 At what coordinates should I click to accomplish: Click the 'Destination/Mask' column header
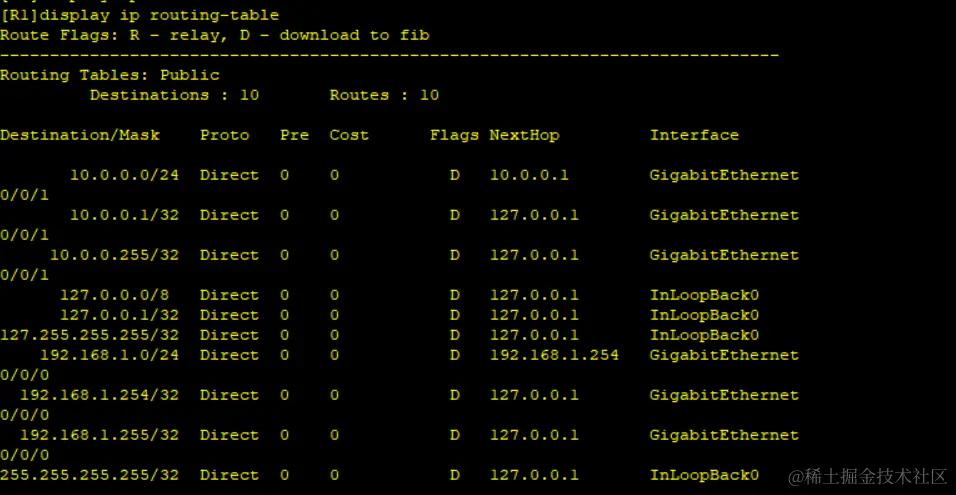tap(80, 135)
